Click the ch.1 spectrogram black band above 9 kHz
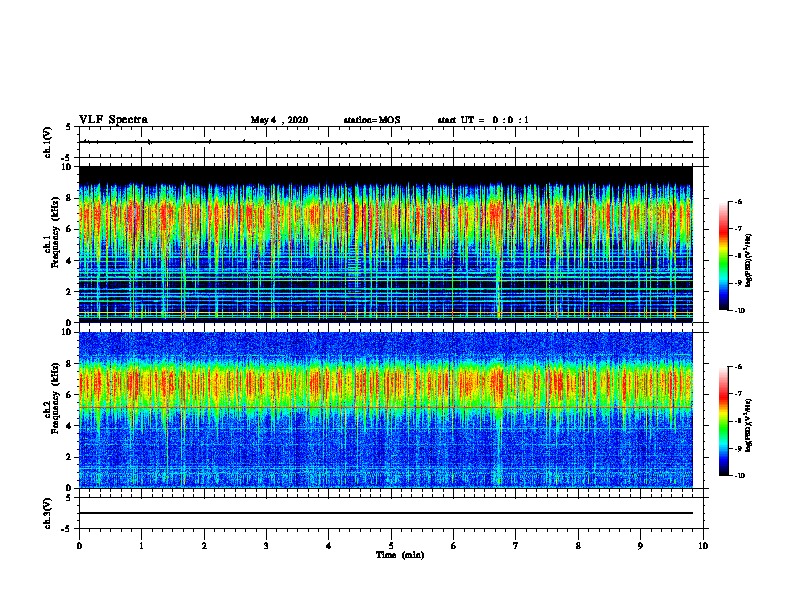The height and width of the screenshot is (612, 792). pyautogui.click(x=386, y=174)
